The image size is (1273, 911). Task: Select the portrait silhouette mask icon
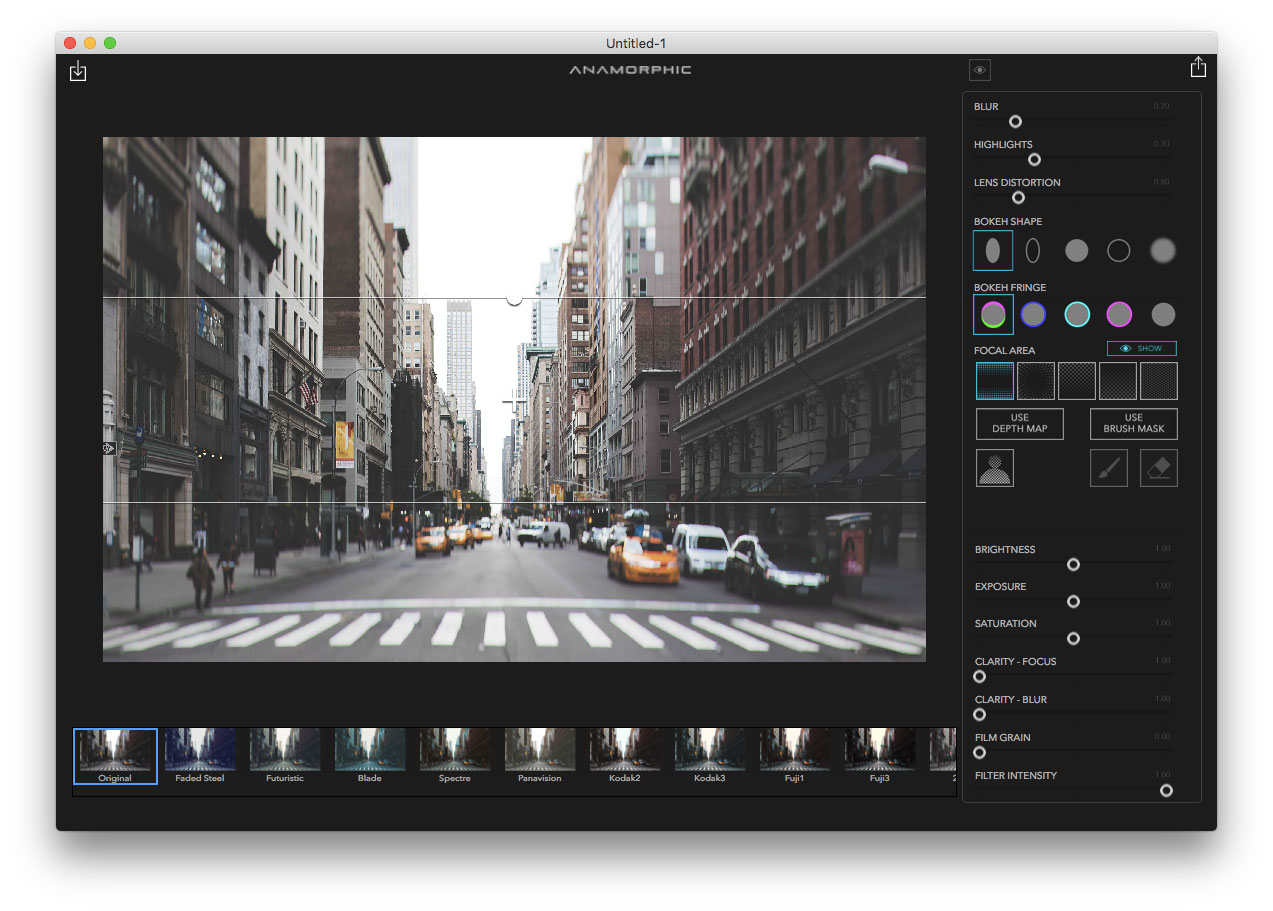pyautogui.click(x=994, y=468)
